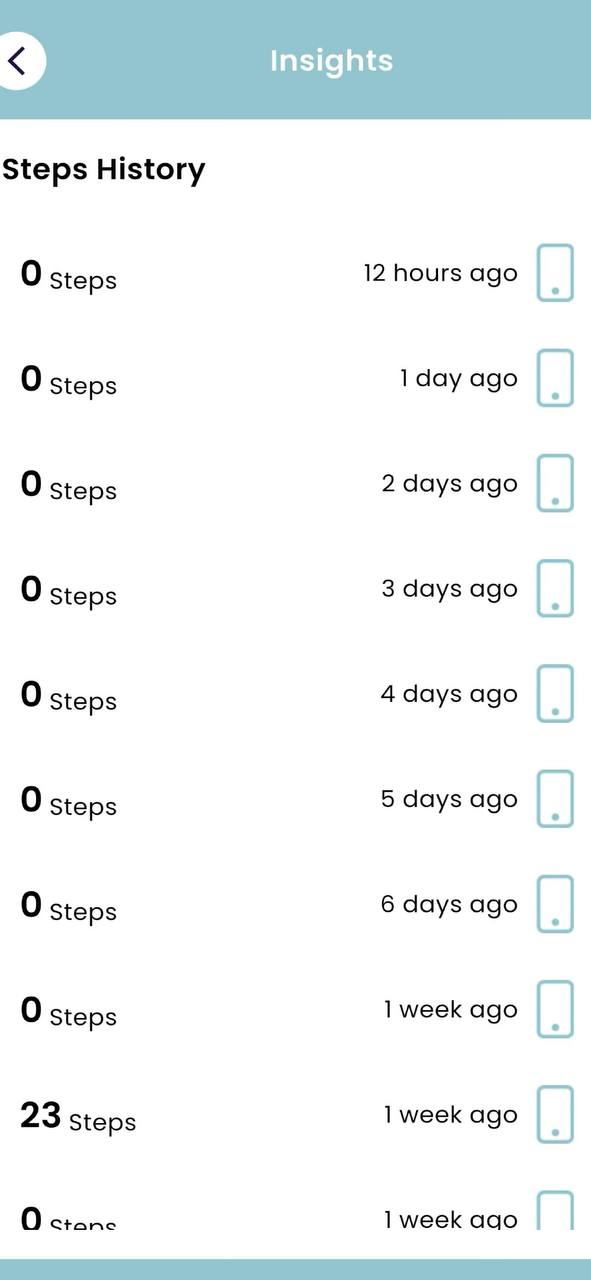
Task: Open the 0 Steps entry from 12 hours ago
Action: point(295,273)
